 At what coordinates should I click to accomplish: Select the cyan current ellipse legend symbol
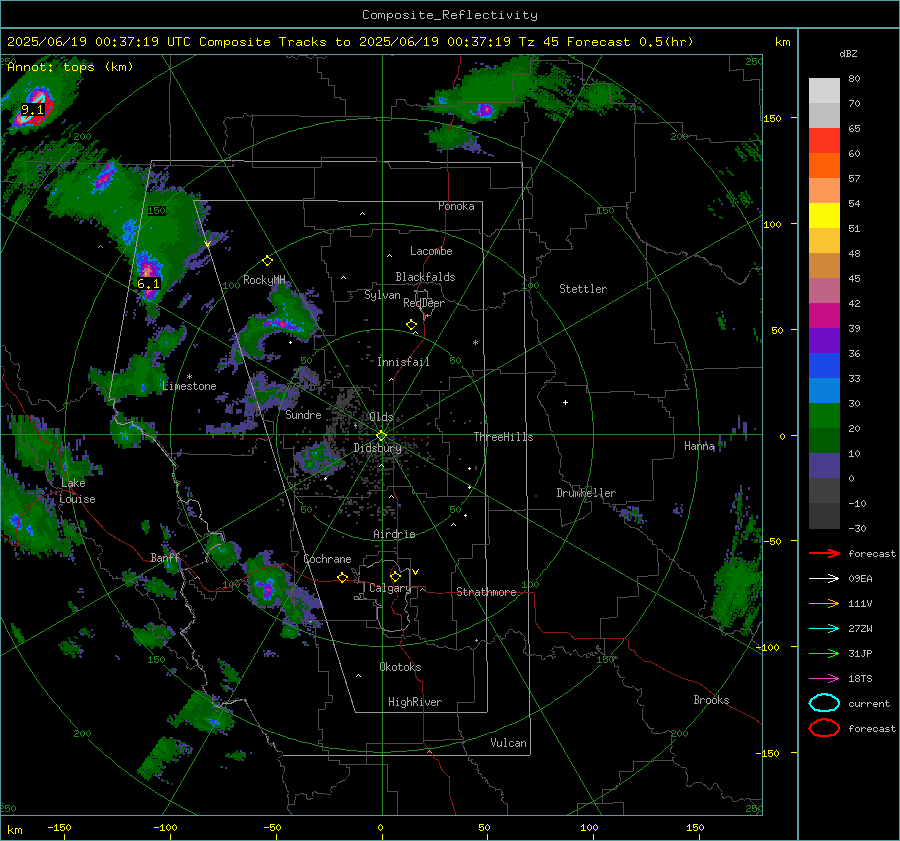click(824, 703)
